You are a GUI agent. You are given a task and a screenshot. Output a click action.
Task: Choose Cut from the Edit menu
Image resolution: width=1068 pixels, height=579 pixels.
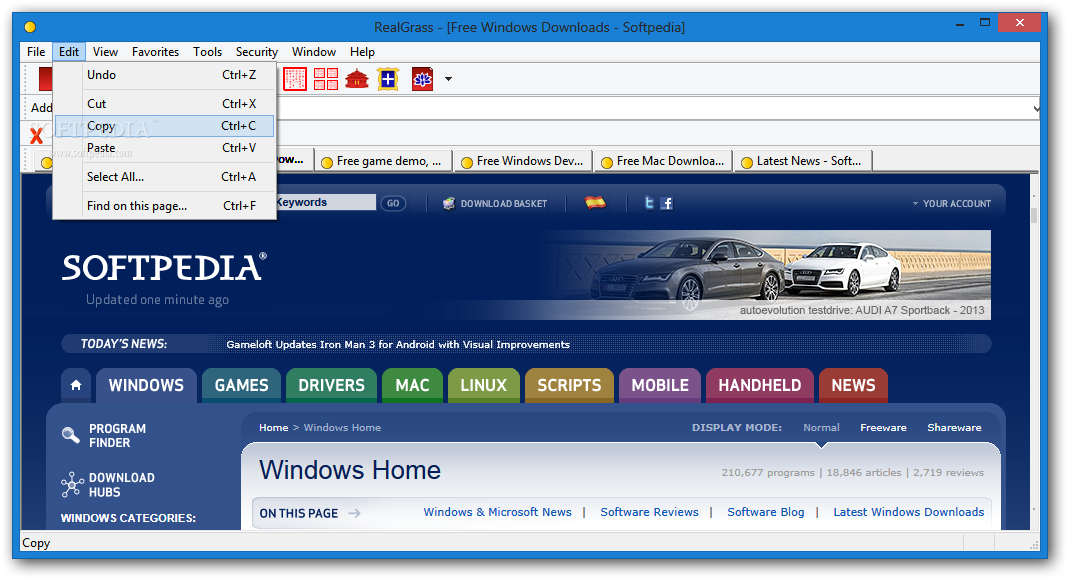(164, 104)
